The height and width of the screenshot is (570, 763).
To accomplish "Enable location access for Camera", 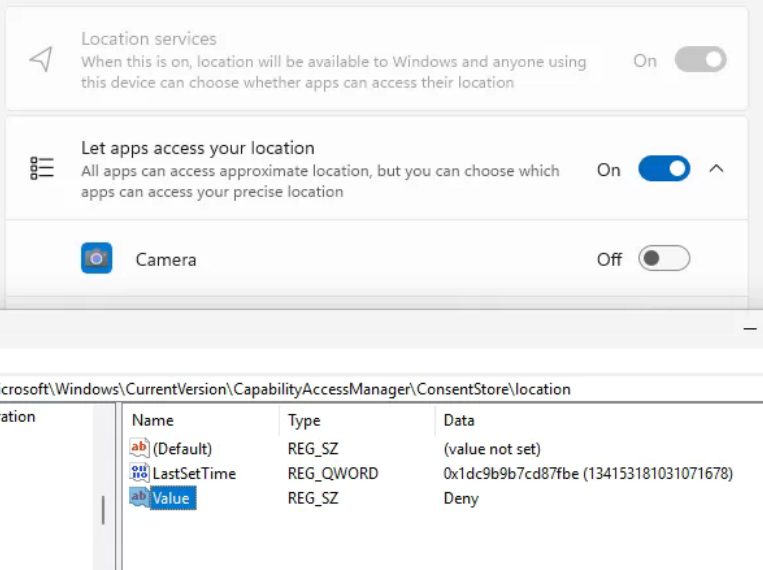I will [664, 259].
